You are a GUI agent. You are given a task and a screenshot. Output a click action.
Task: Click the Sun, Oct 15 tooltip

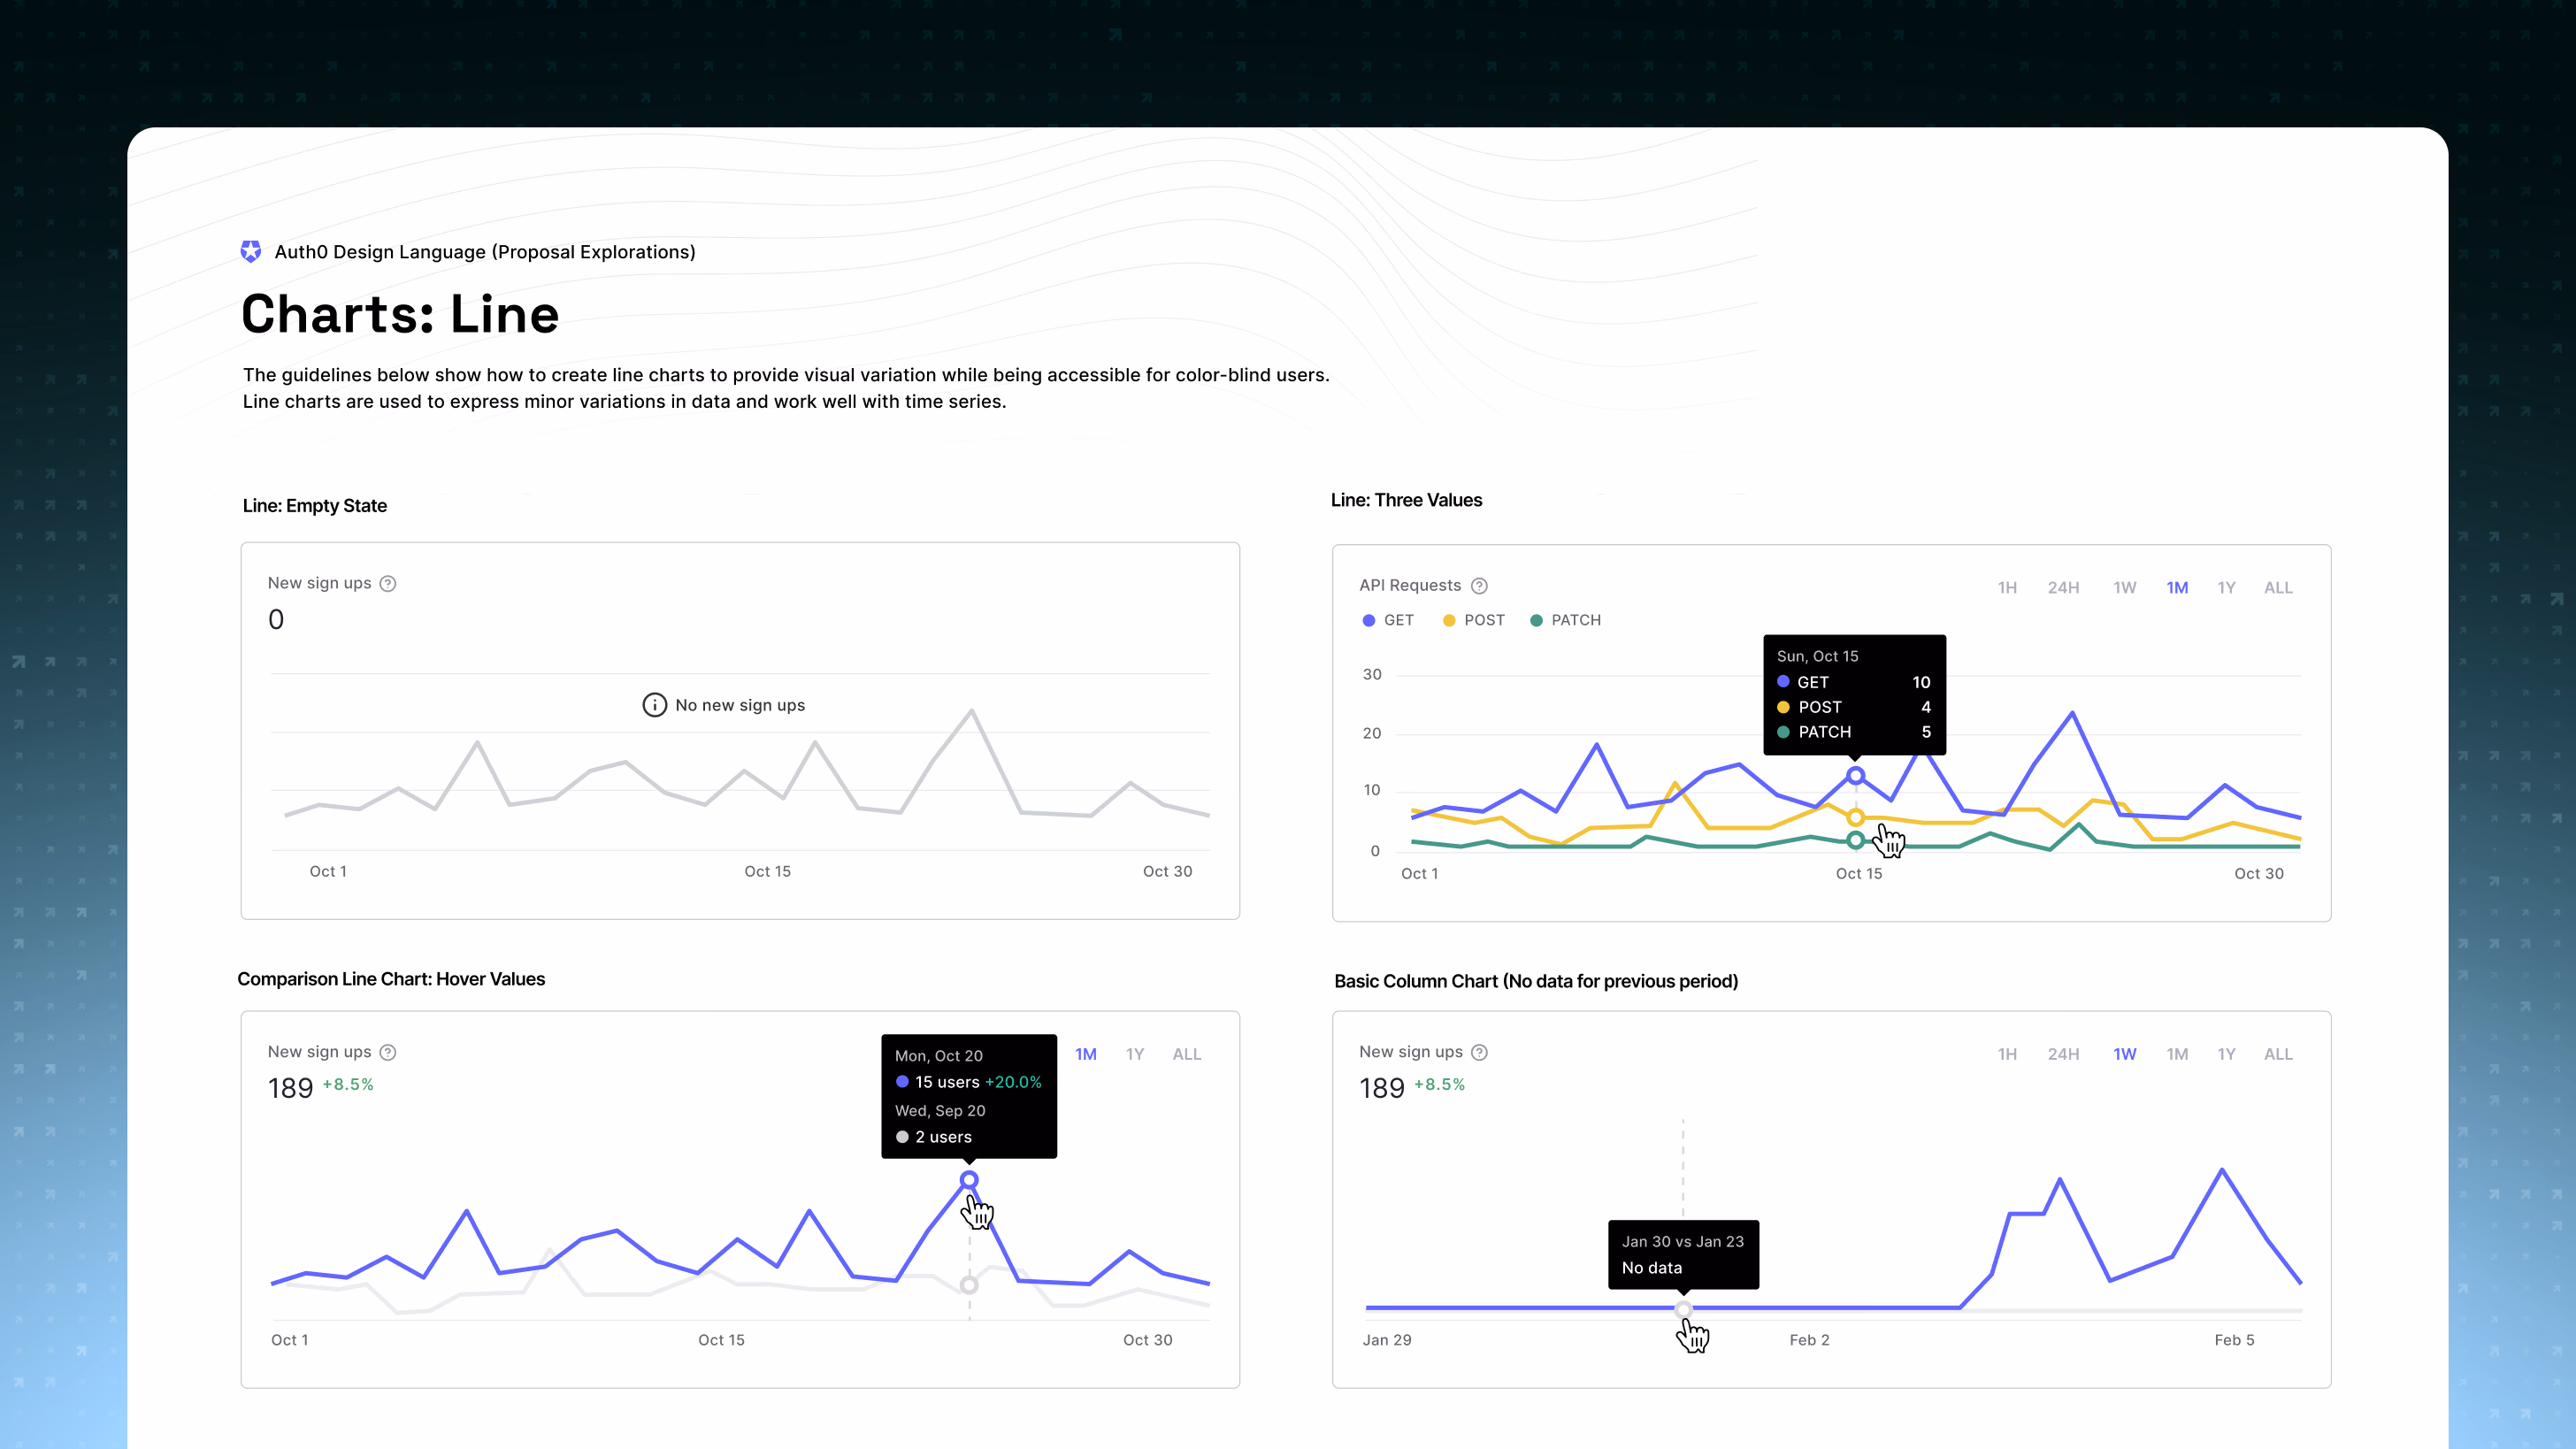1854,694
